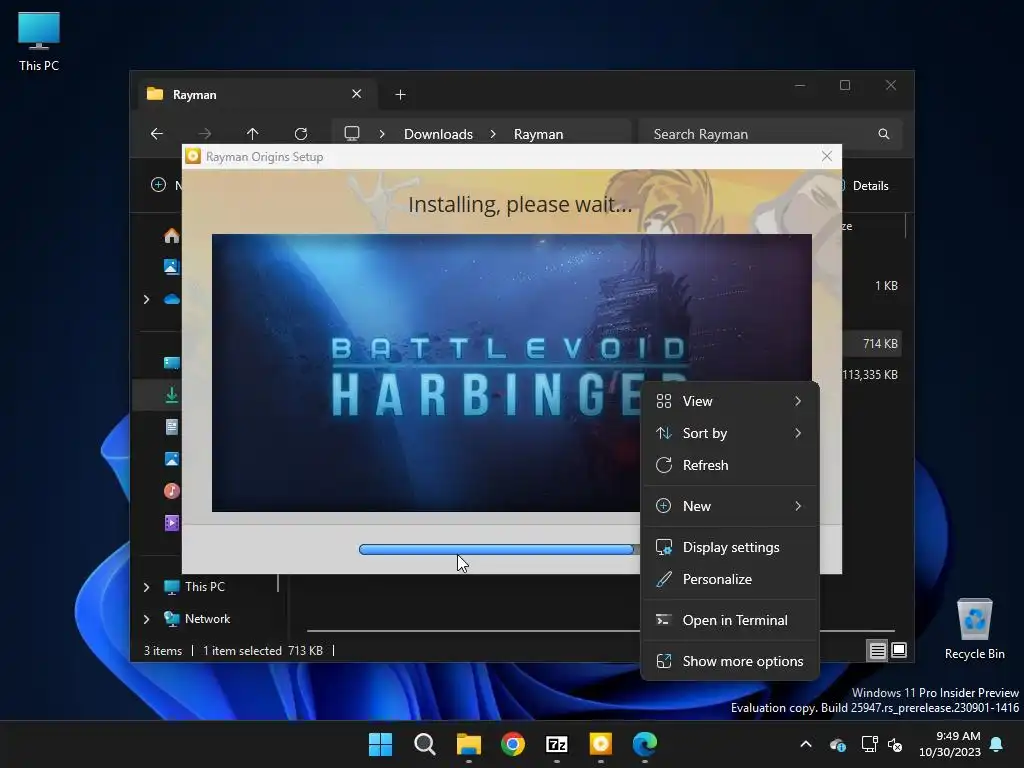Screen dimensions: 1024x768
Task: Click the Search Rayman field
Action: (771, 134)
